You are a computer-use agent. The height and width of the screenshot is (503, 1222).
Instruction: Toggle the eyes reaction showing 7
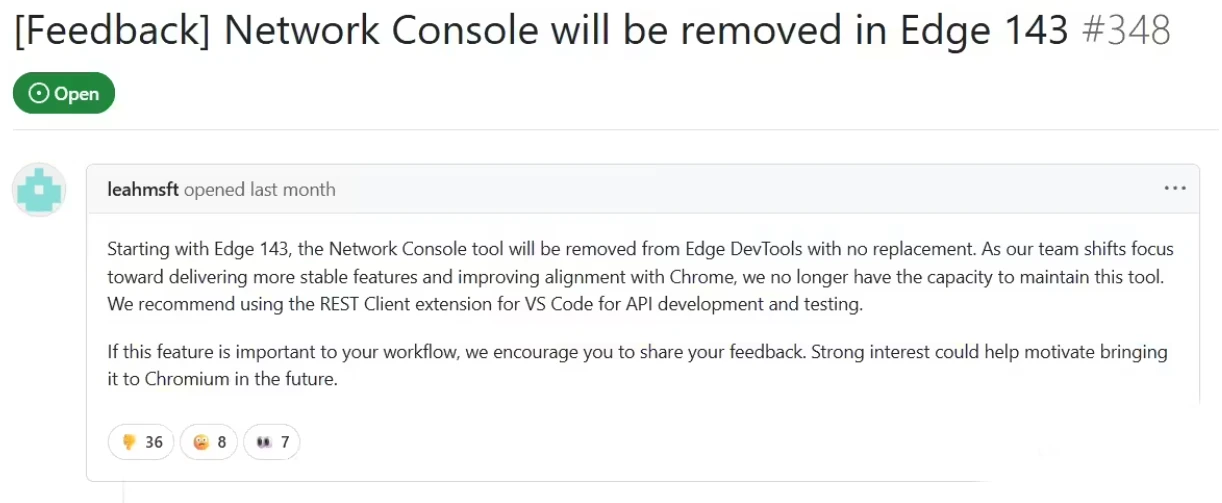[x=272, y=442]
